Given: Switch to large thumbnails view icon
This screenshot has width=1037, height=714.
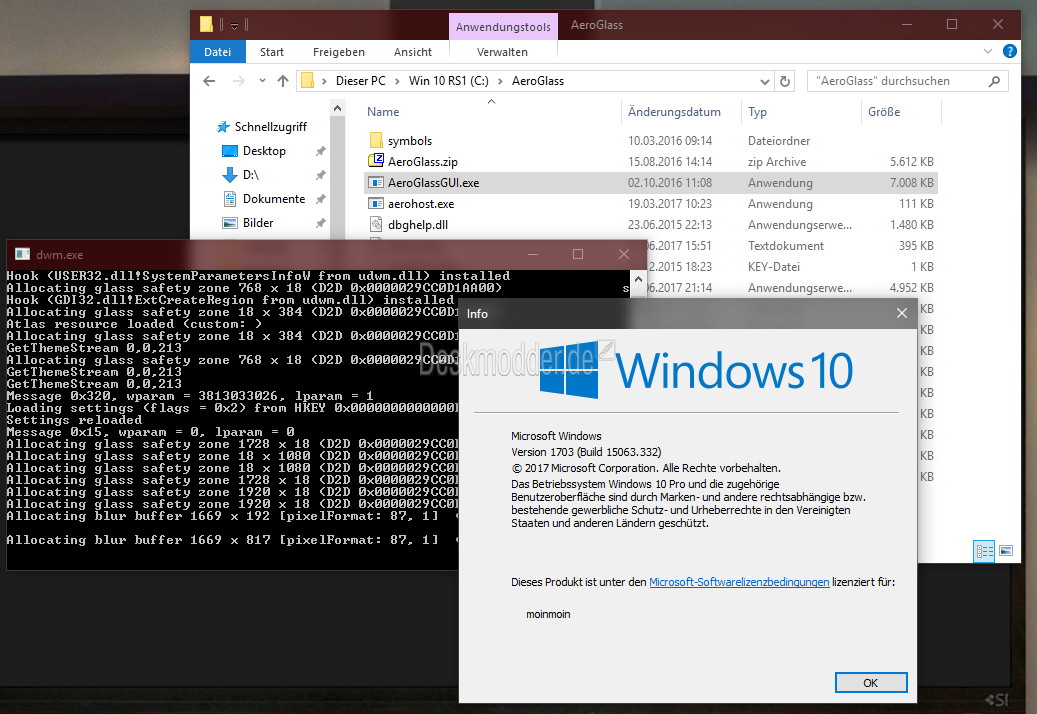Looking at the screenshot, I should click(1006, 551).
